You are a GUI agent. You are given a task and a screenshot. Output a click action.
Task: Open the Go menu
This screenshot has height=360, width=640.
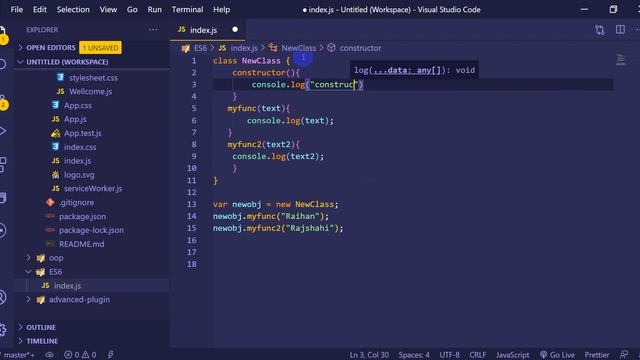(132, 9)
